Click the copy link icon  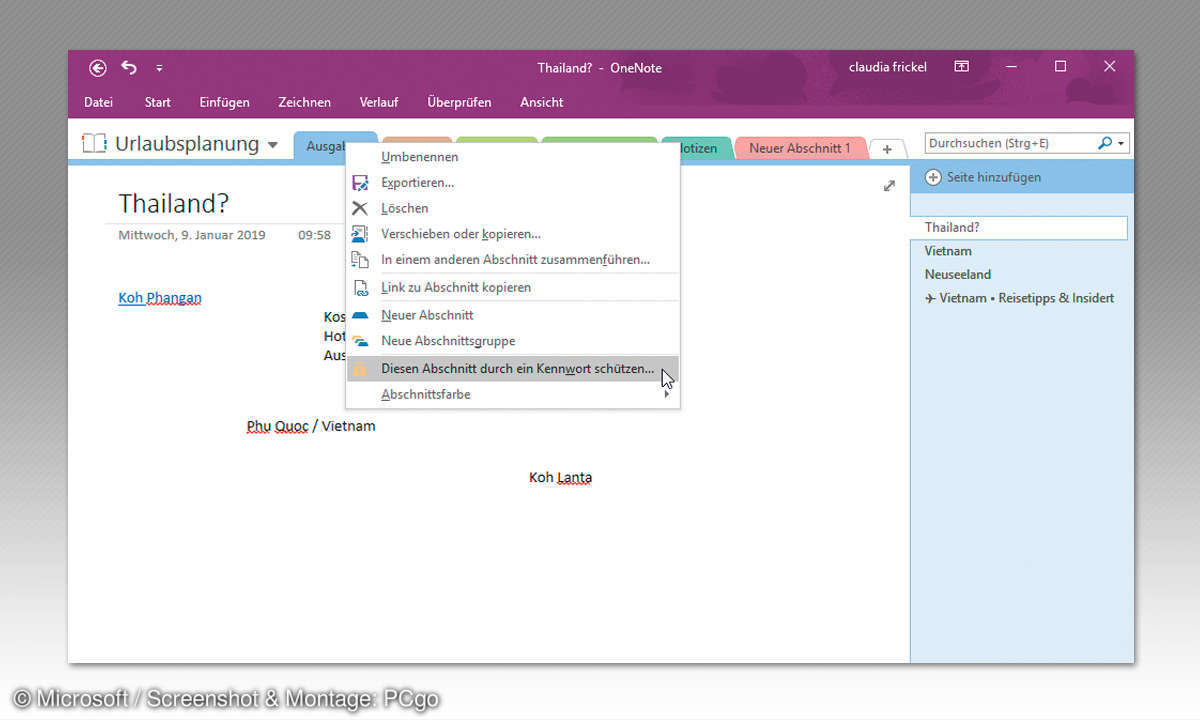point(360,287)
